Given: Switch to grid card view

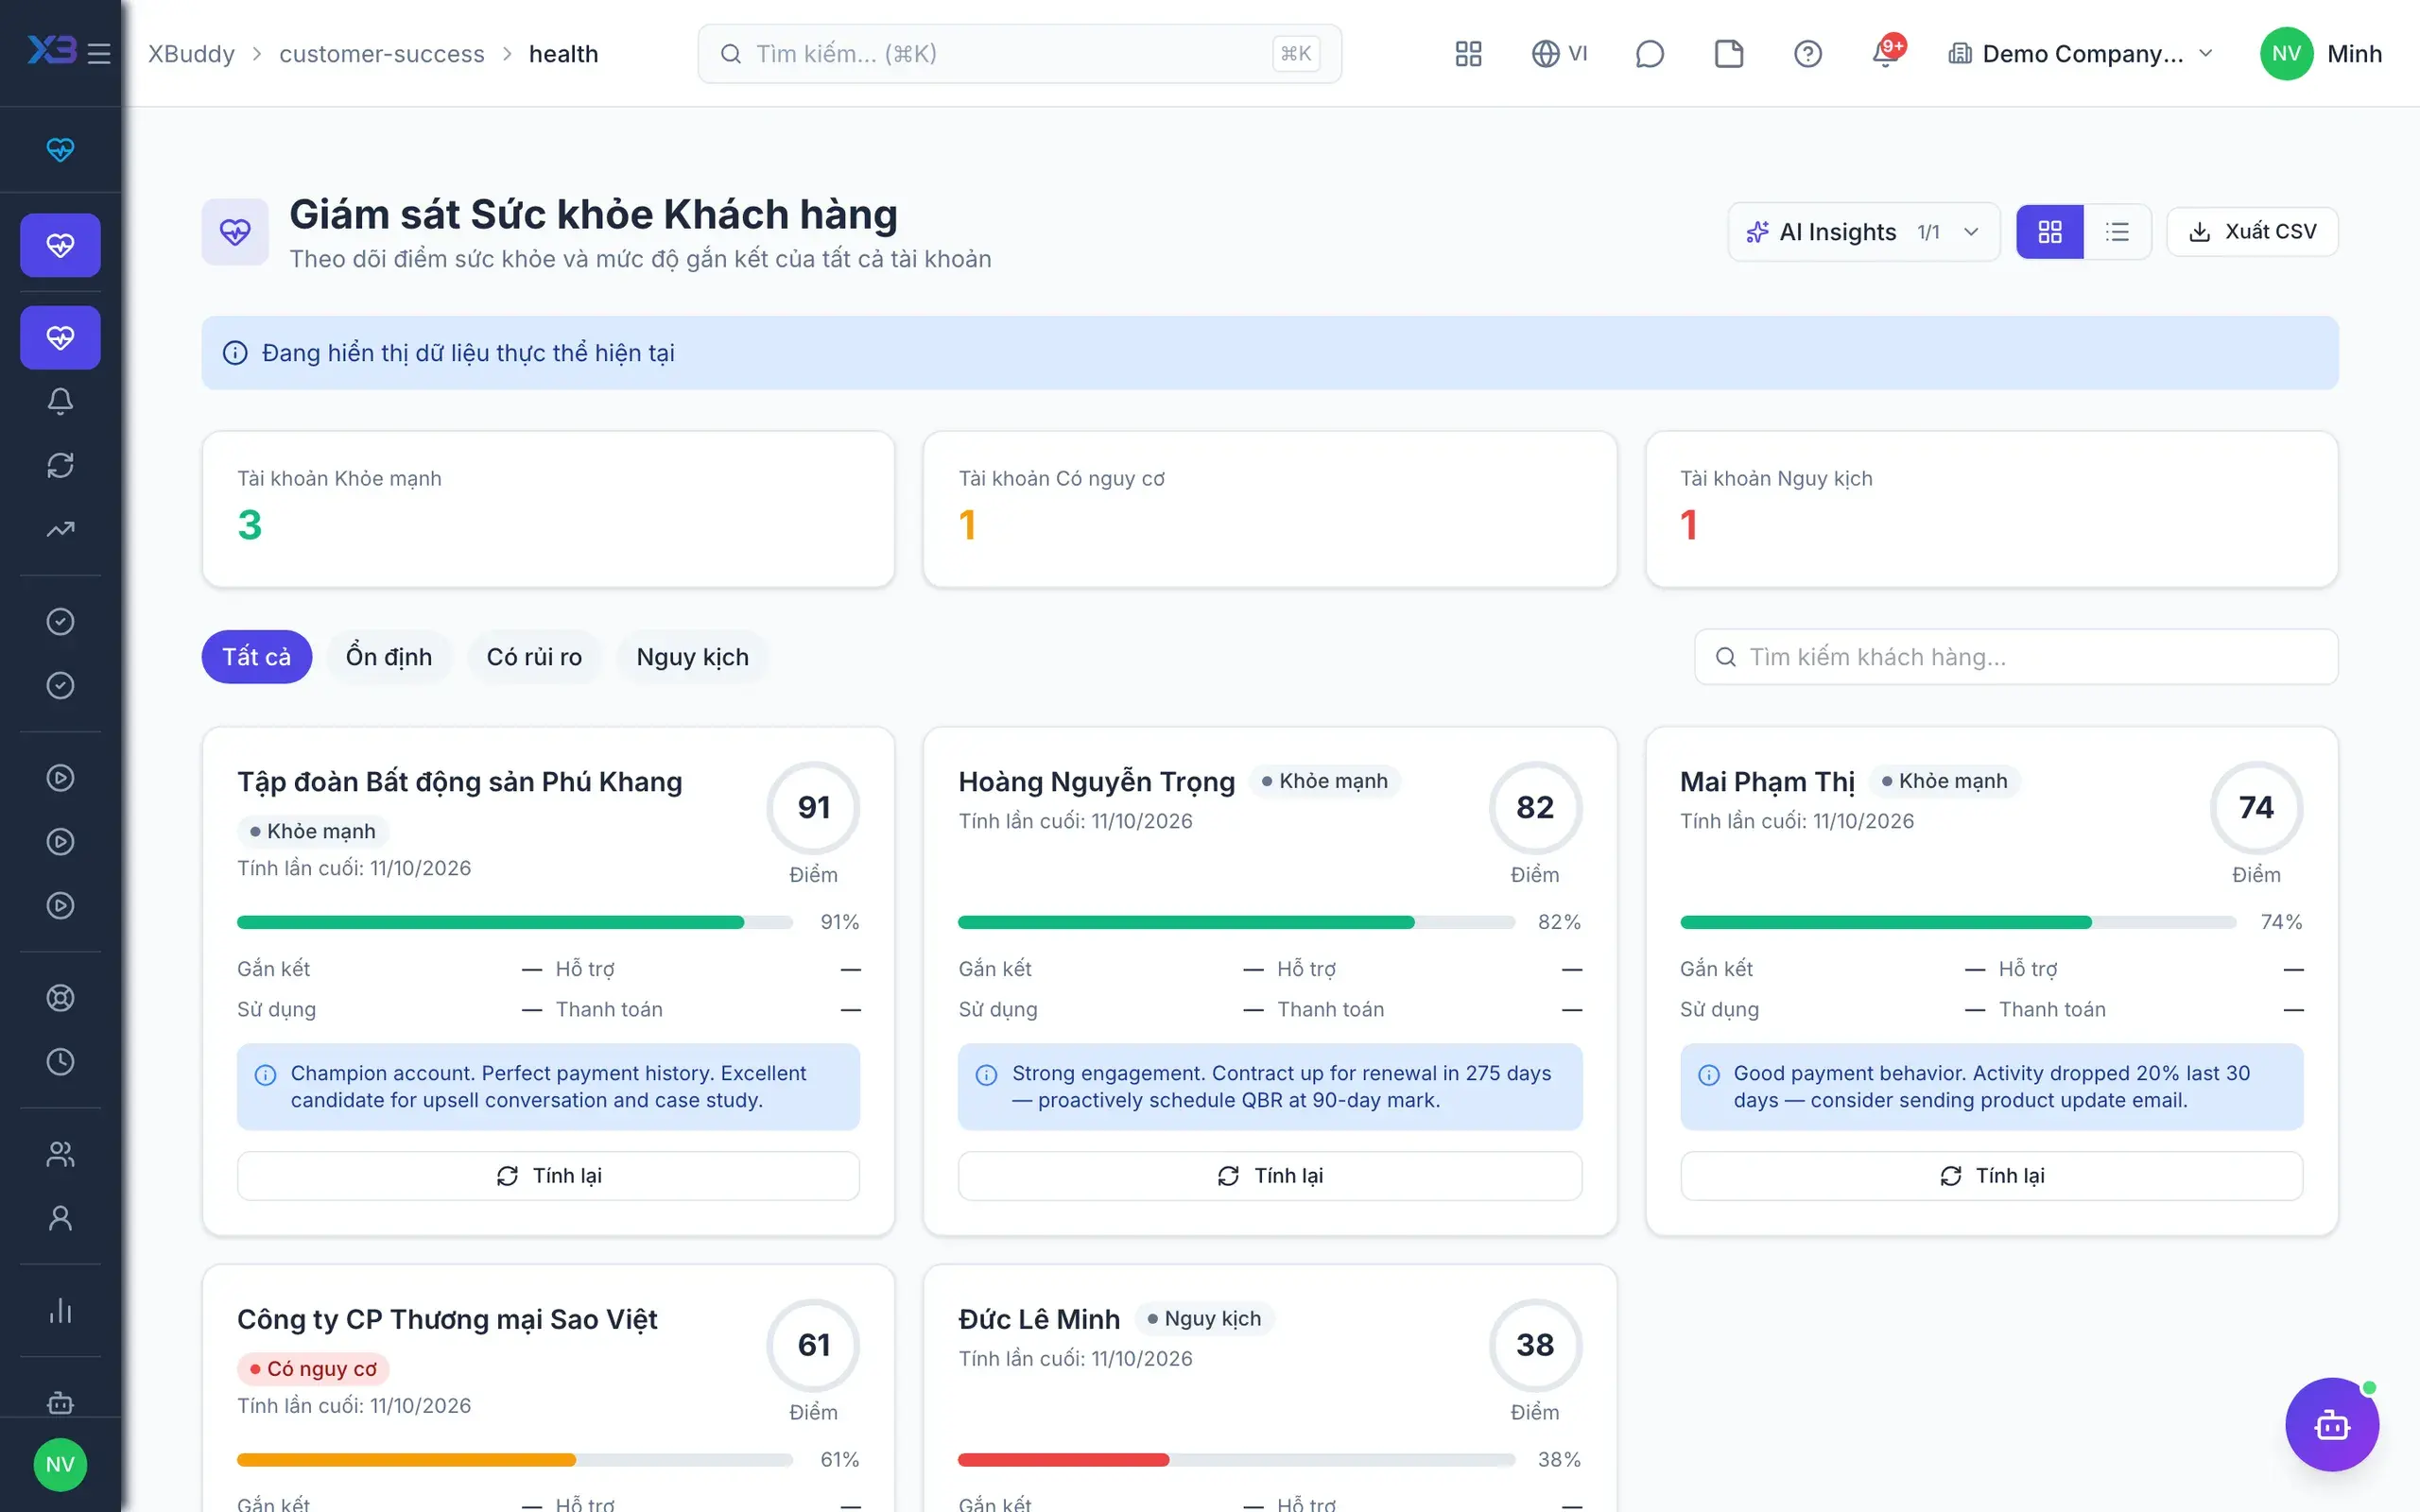Looking at the screenshot, I should tap(2050, 232).
